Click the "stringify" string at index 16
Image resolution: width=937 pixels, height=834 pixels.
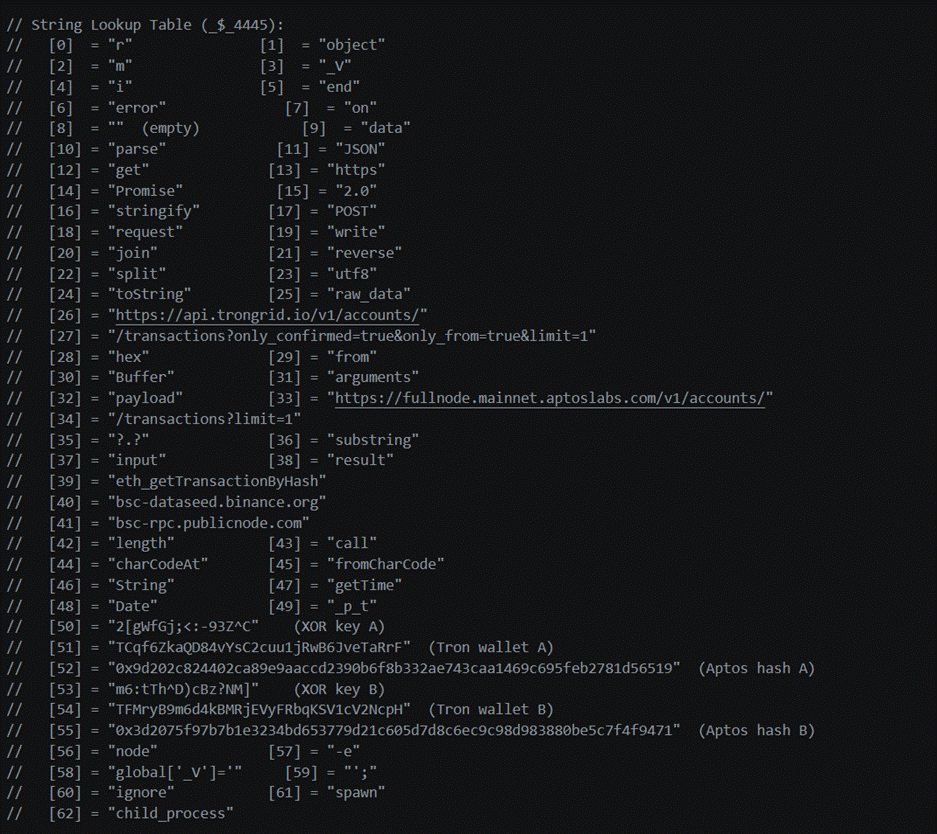coord(154,211)
